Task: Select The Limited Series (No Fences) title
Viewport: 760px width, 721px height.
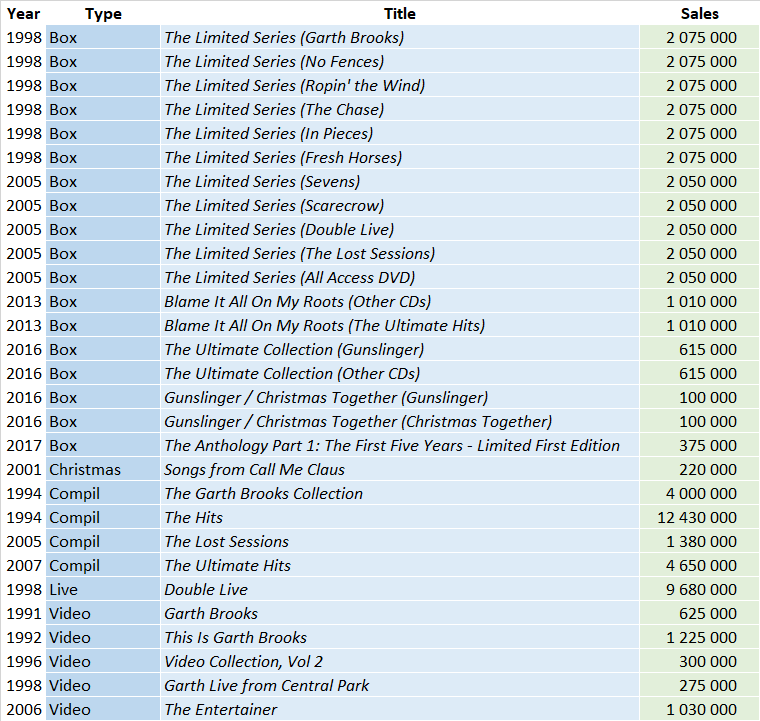Action: 274,62
